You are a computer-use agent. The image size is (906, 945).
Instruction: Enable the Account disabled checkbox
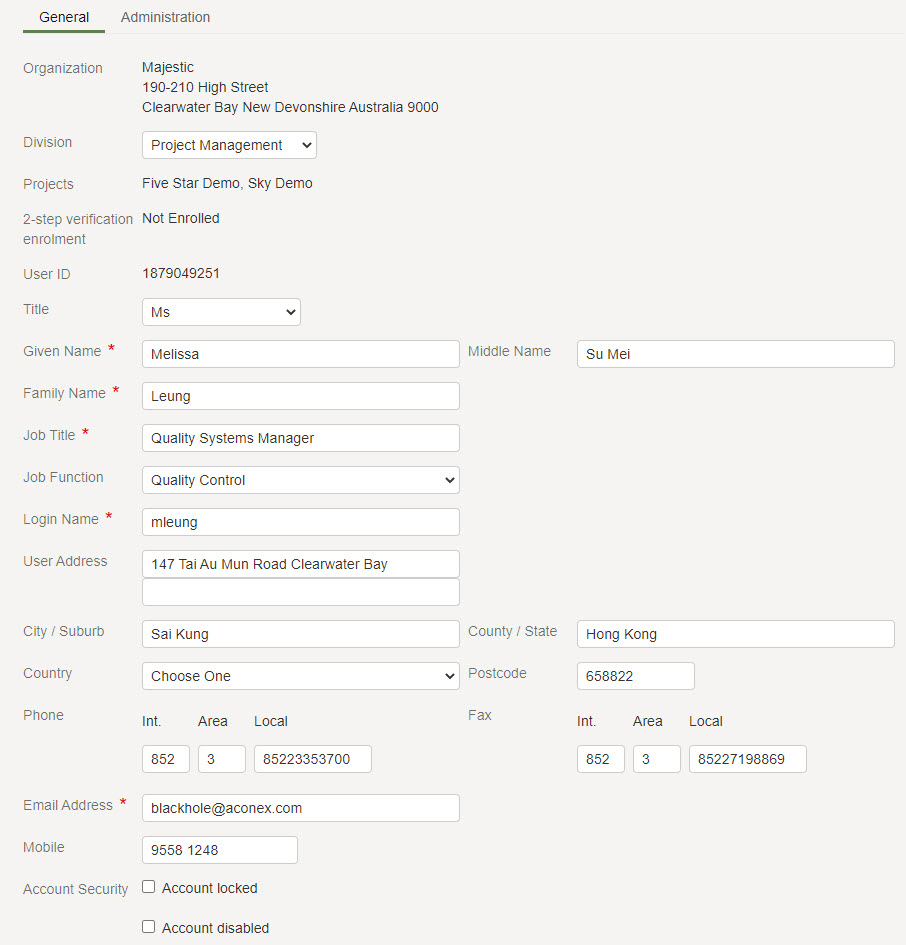pos(148,927)
